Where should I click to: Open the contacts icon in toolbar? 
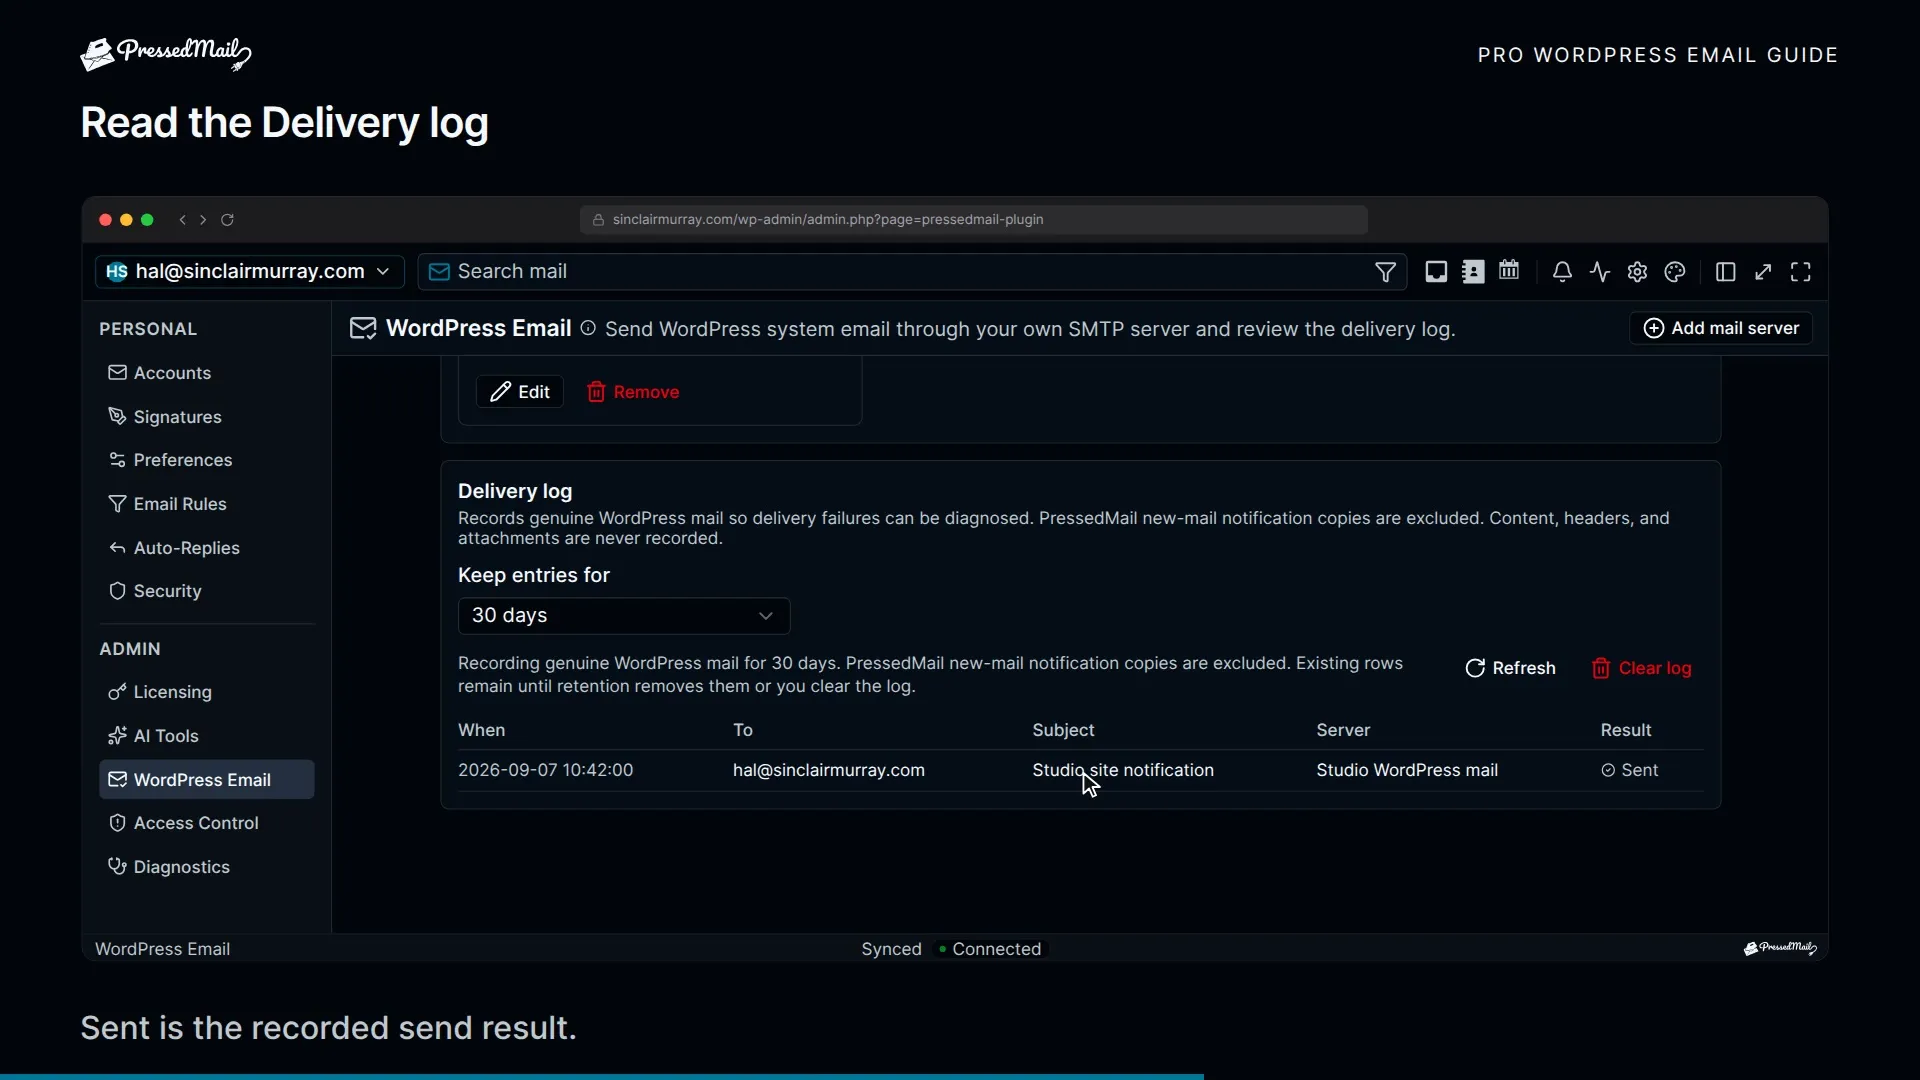tap(1473, 272)
